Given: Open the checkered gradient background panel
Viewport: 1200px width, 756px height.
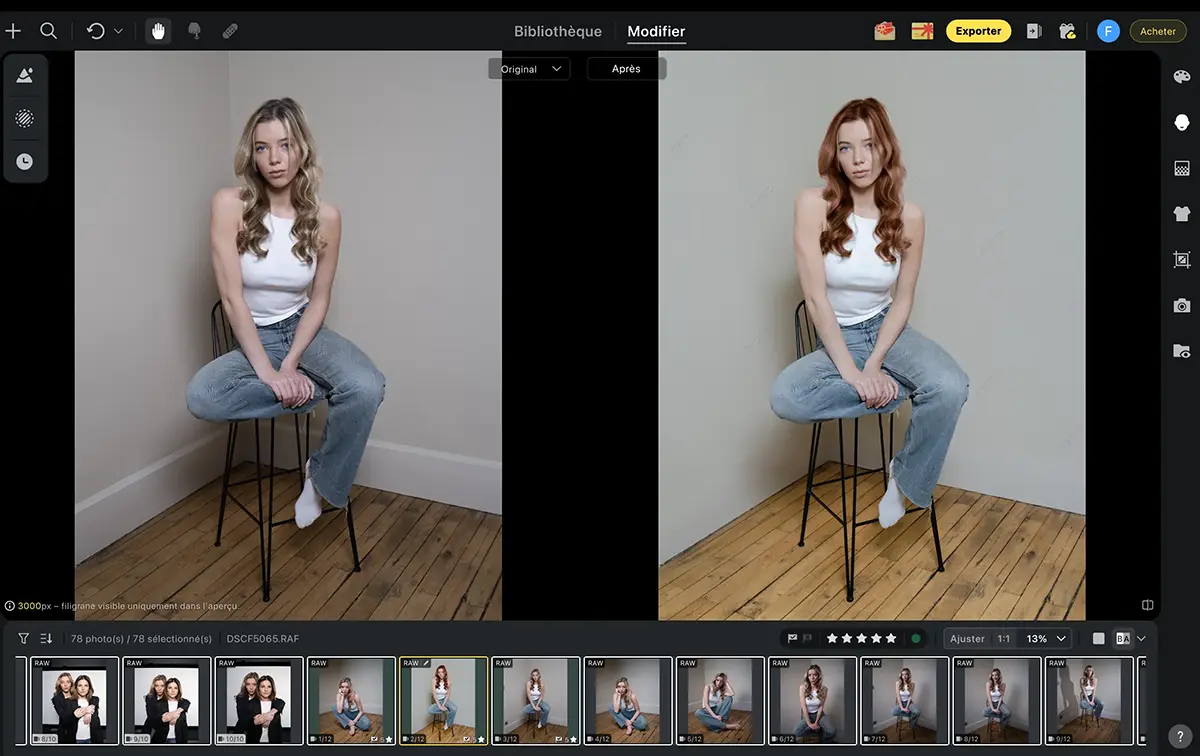Looking at the screenshot, I should 1182,168.
